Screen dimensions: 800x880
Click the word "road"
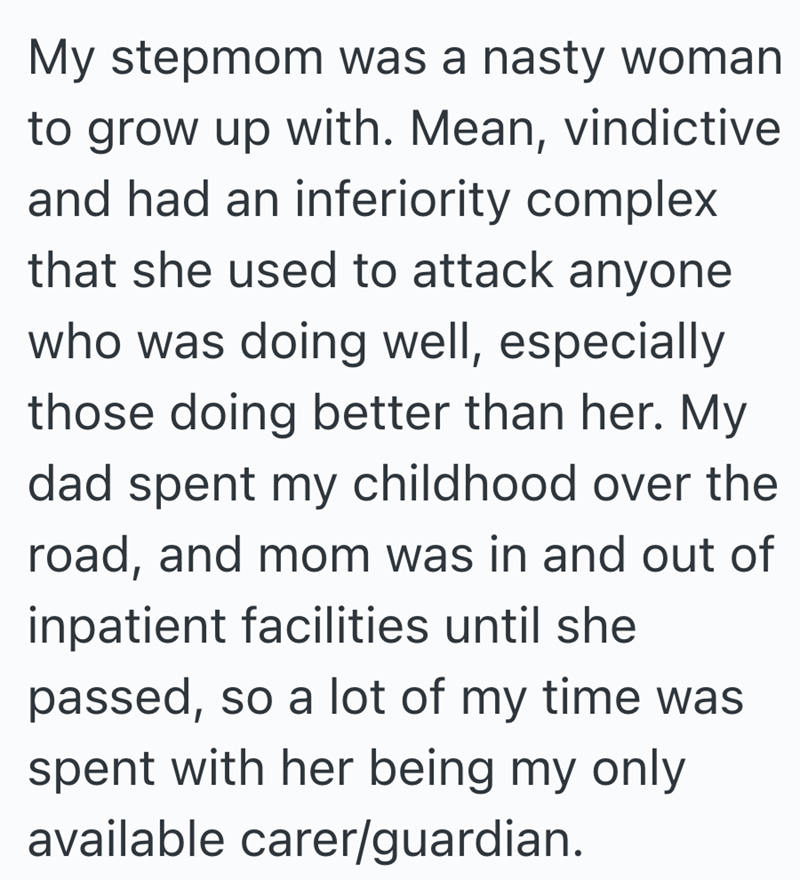[83, 556]
